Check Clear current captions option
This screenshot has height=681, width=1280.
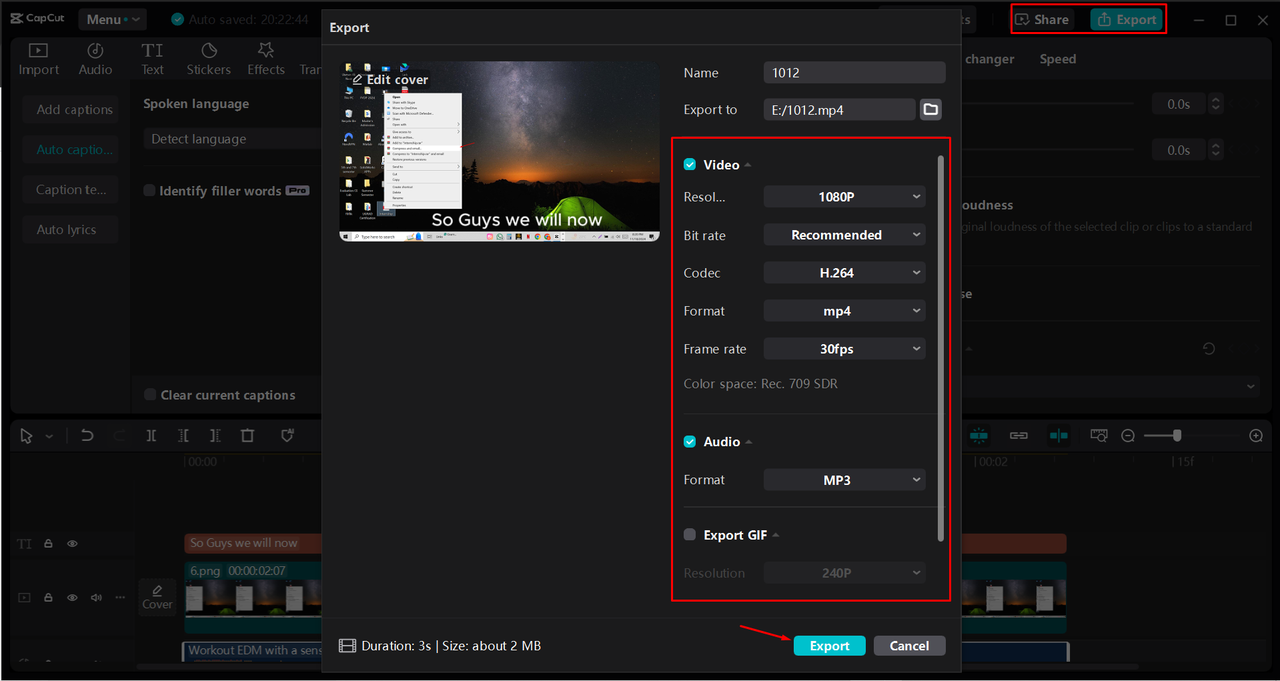pyautogui.click(x=150, y=395)
